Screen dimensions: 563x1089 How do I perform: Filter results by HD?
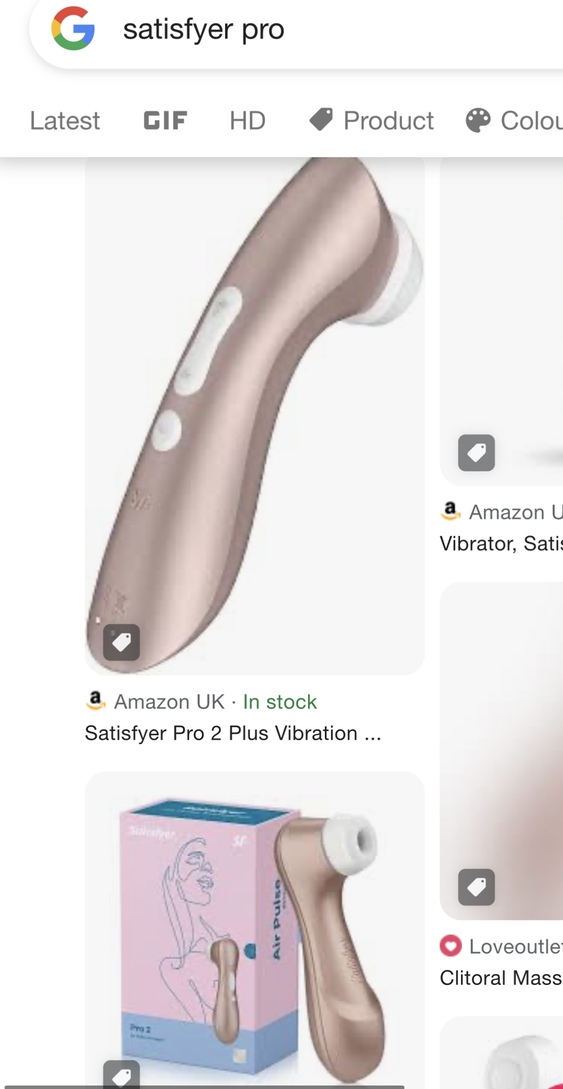pos(247,120)
